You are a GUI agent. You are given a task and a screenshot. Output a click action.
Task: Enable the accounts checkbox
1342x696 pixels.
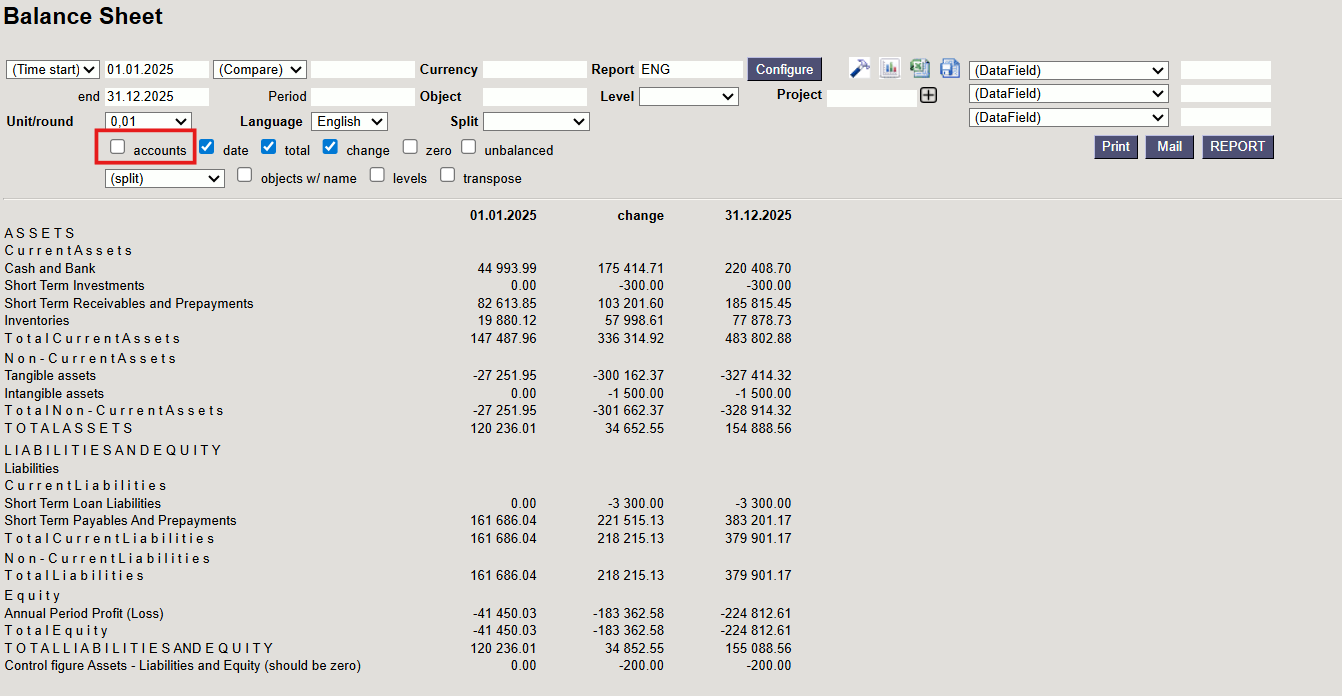point(118,147)
